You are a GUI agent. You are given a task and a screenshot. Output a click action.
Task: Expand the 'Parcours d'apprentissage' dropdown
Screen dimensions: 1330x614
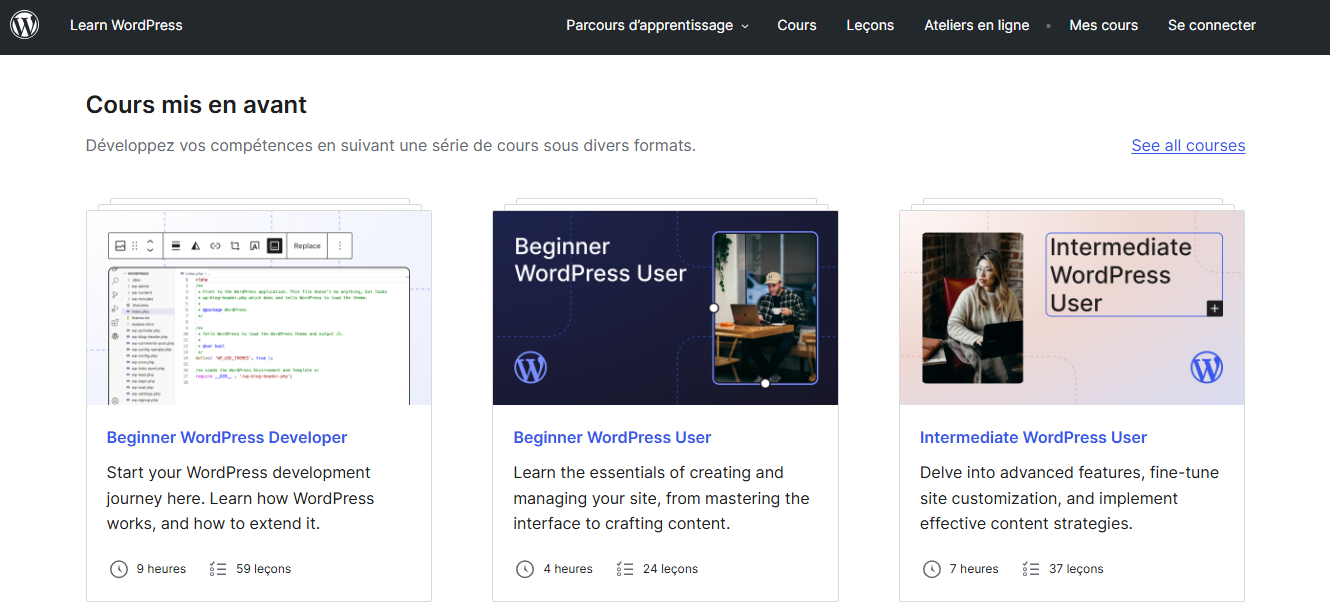[x=656, y=25]
